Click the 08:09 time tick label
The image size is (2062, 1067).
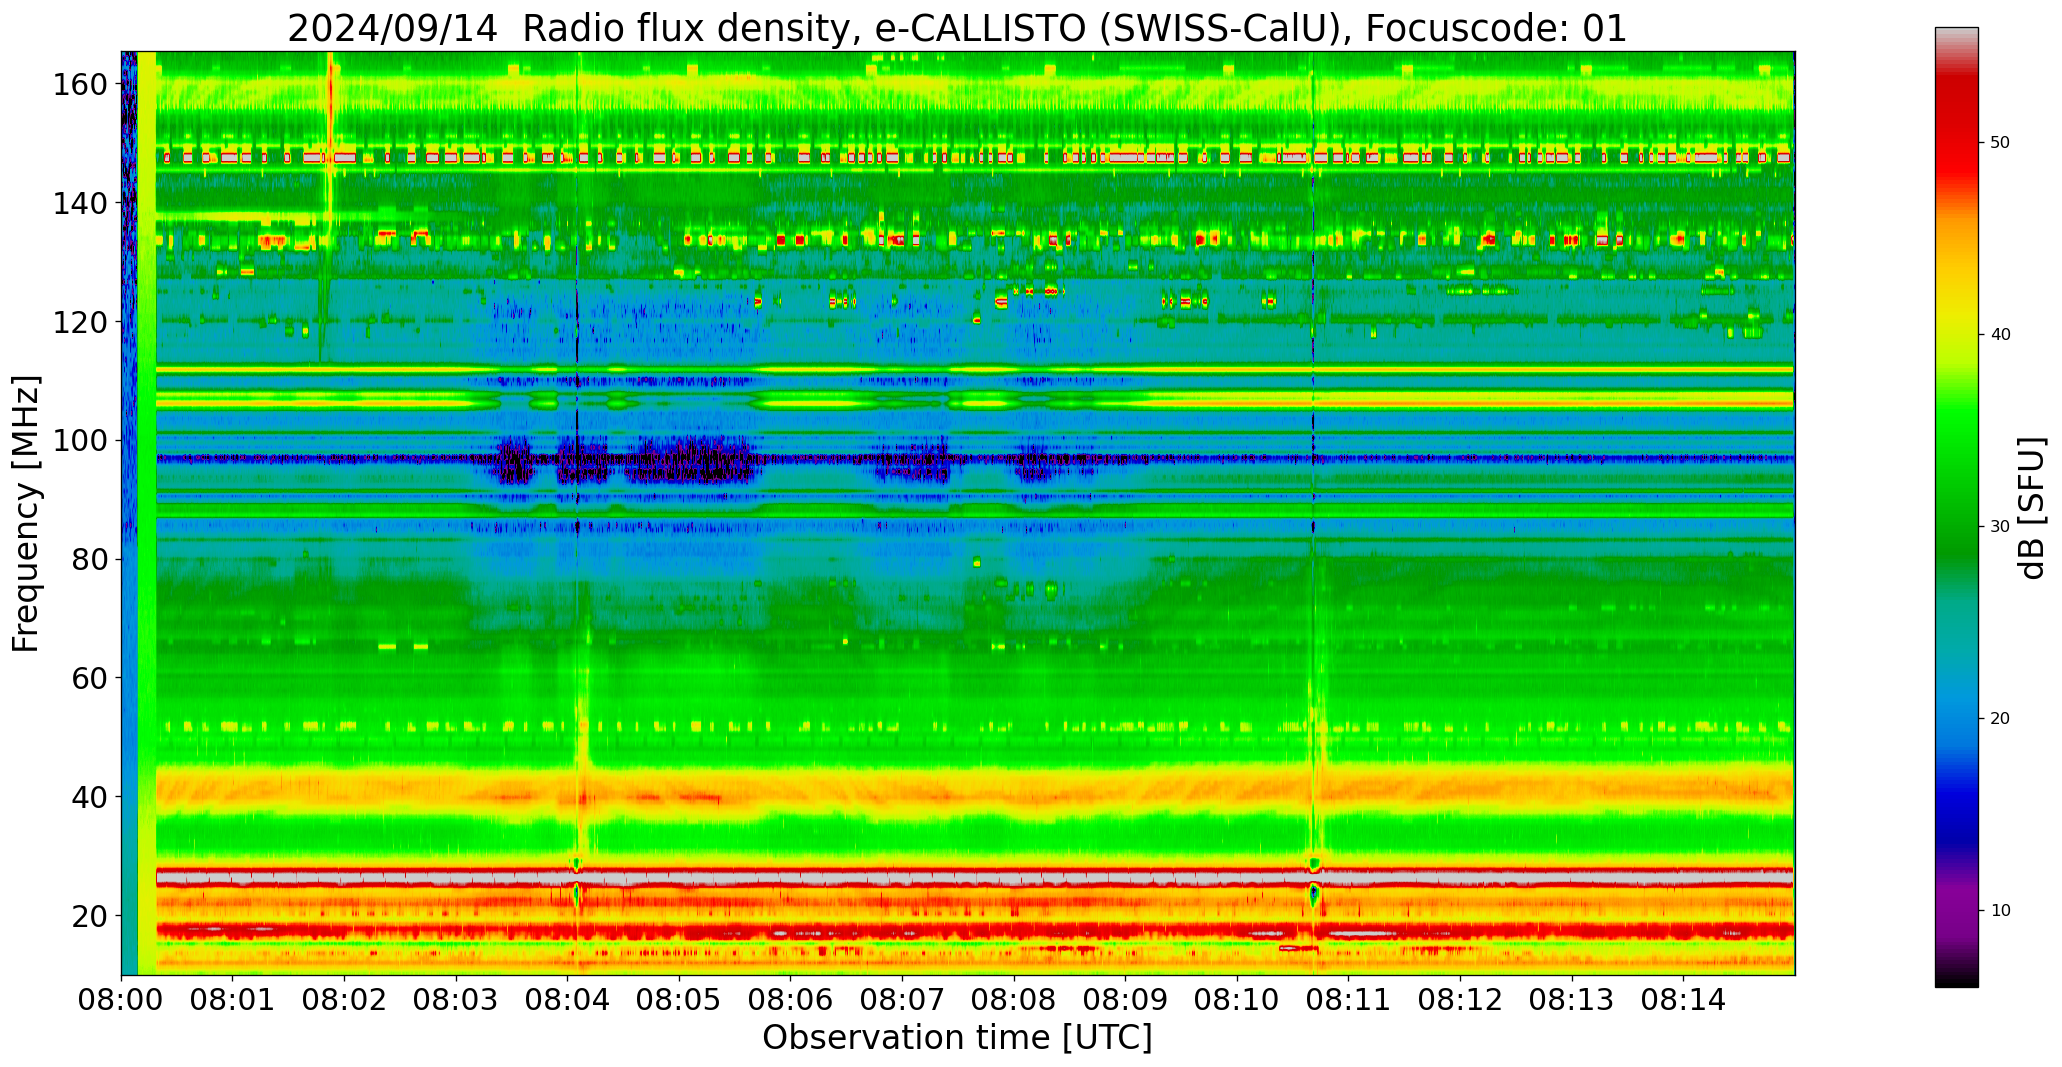point(1126,1000)
